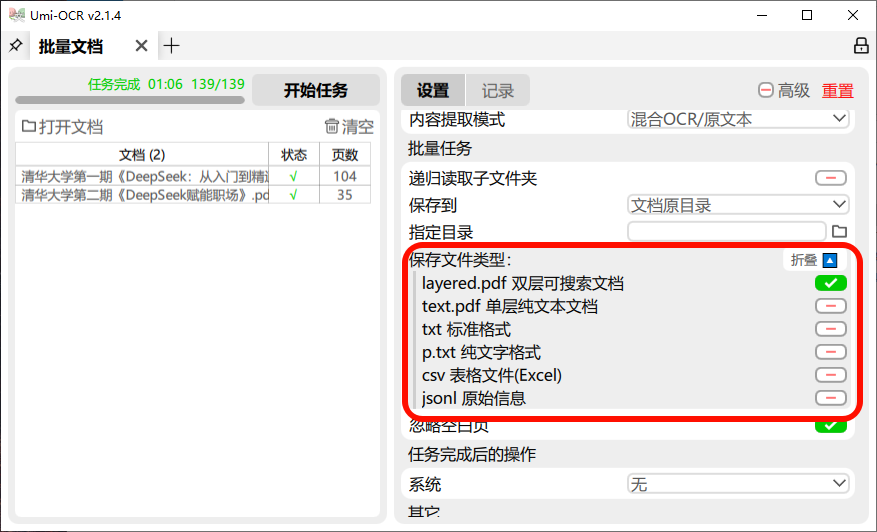This screenshot has width=877, height=532.
Task: Click the lock icon in the tab bar
Action: point(861,46)
